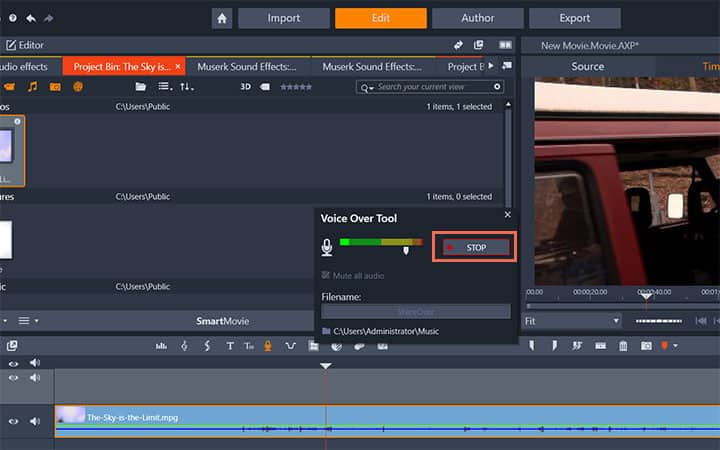Adjust the player jog shuttle slider
The width and height of the screenshot is (720, 450).
tap(658, 321)
